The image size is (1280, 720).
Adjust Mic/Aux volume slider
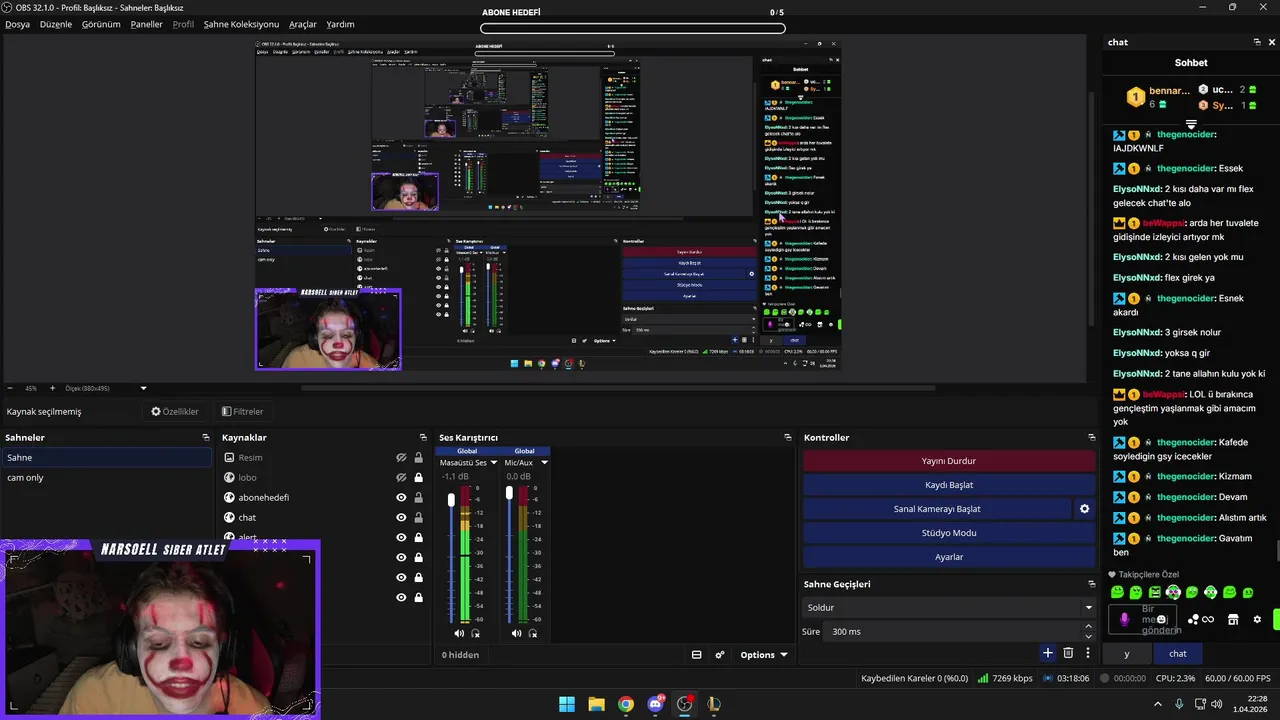509,492
